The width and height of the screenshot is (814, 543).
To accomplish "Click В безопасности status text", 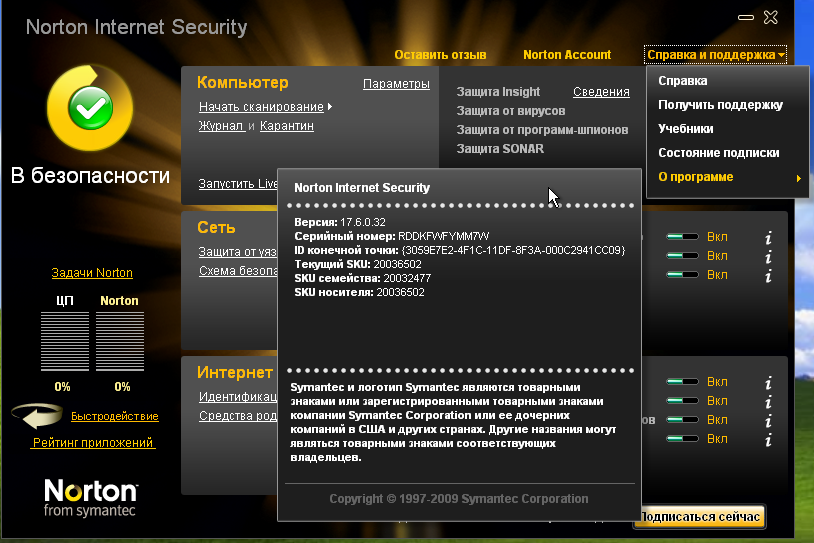I will coord(90,175).
